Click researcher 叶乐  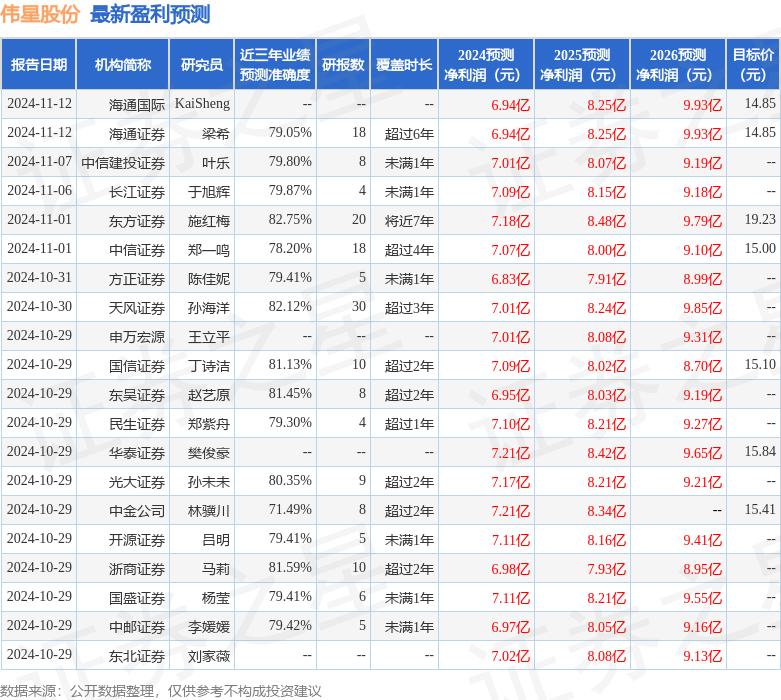click(x=216, y=162)
